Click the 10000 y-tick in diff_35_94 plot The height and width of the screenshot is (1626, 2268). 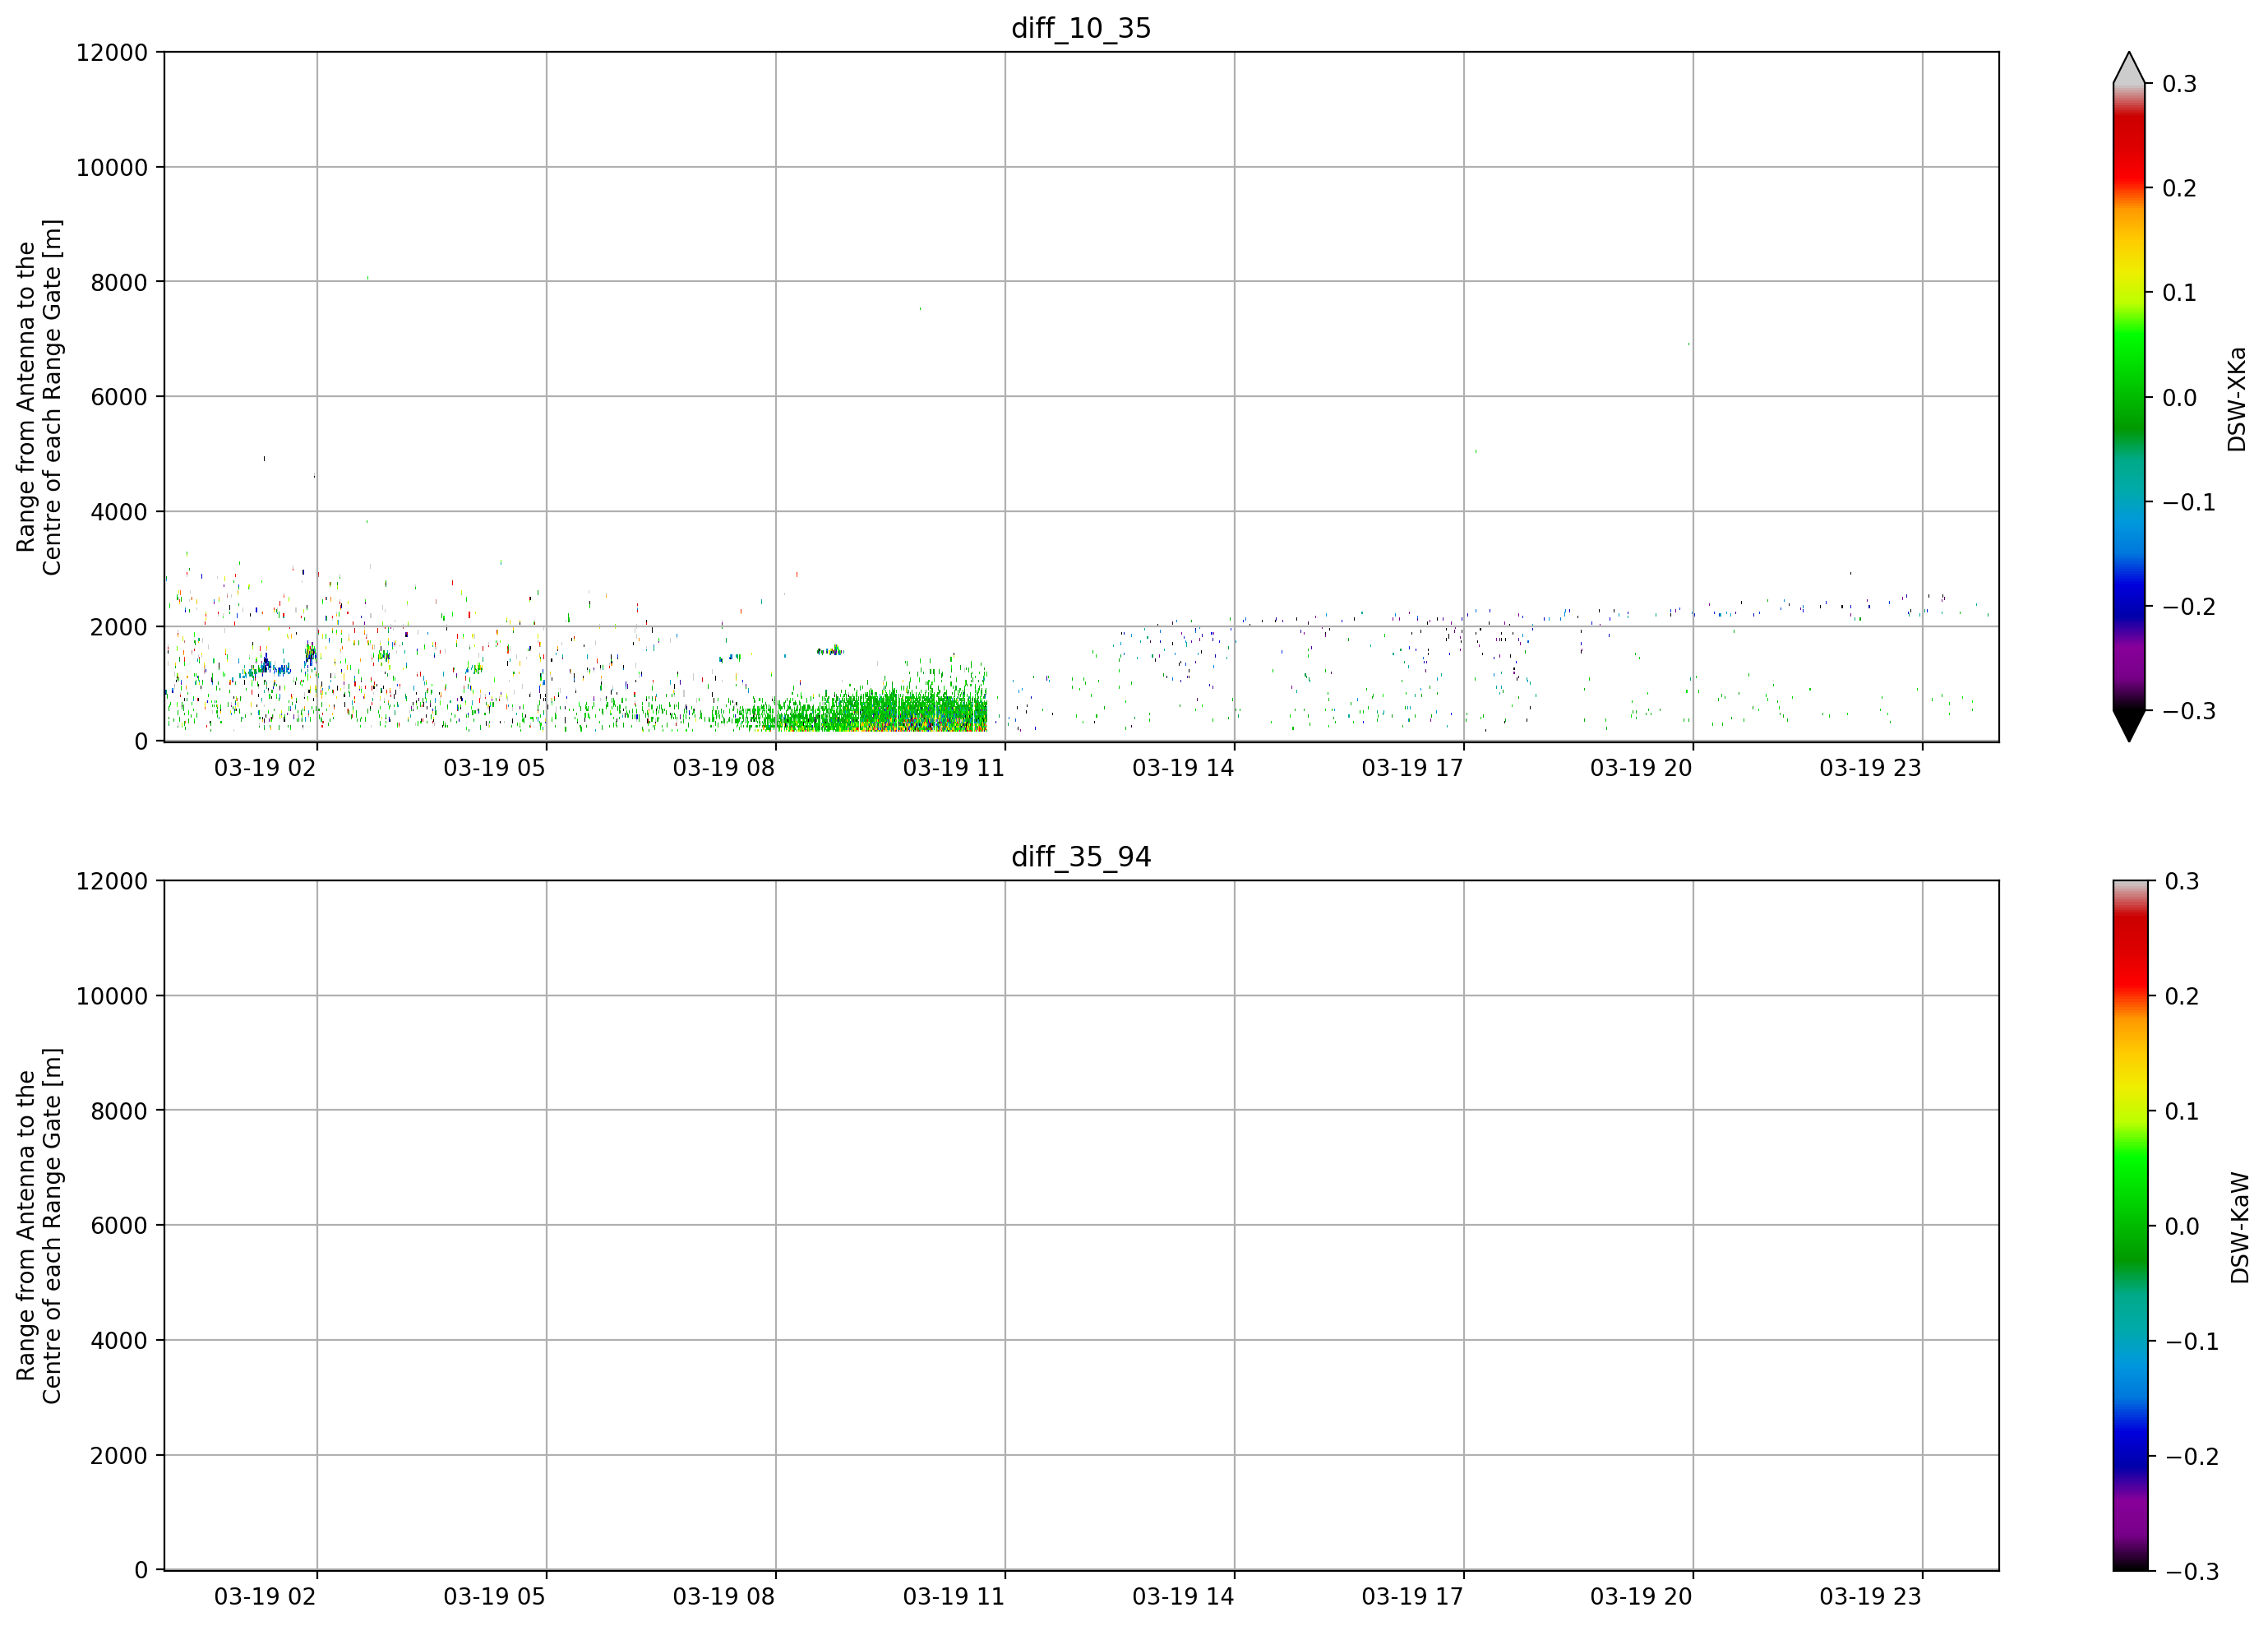(x=112, y=996)
